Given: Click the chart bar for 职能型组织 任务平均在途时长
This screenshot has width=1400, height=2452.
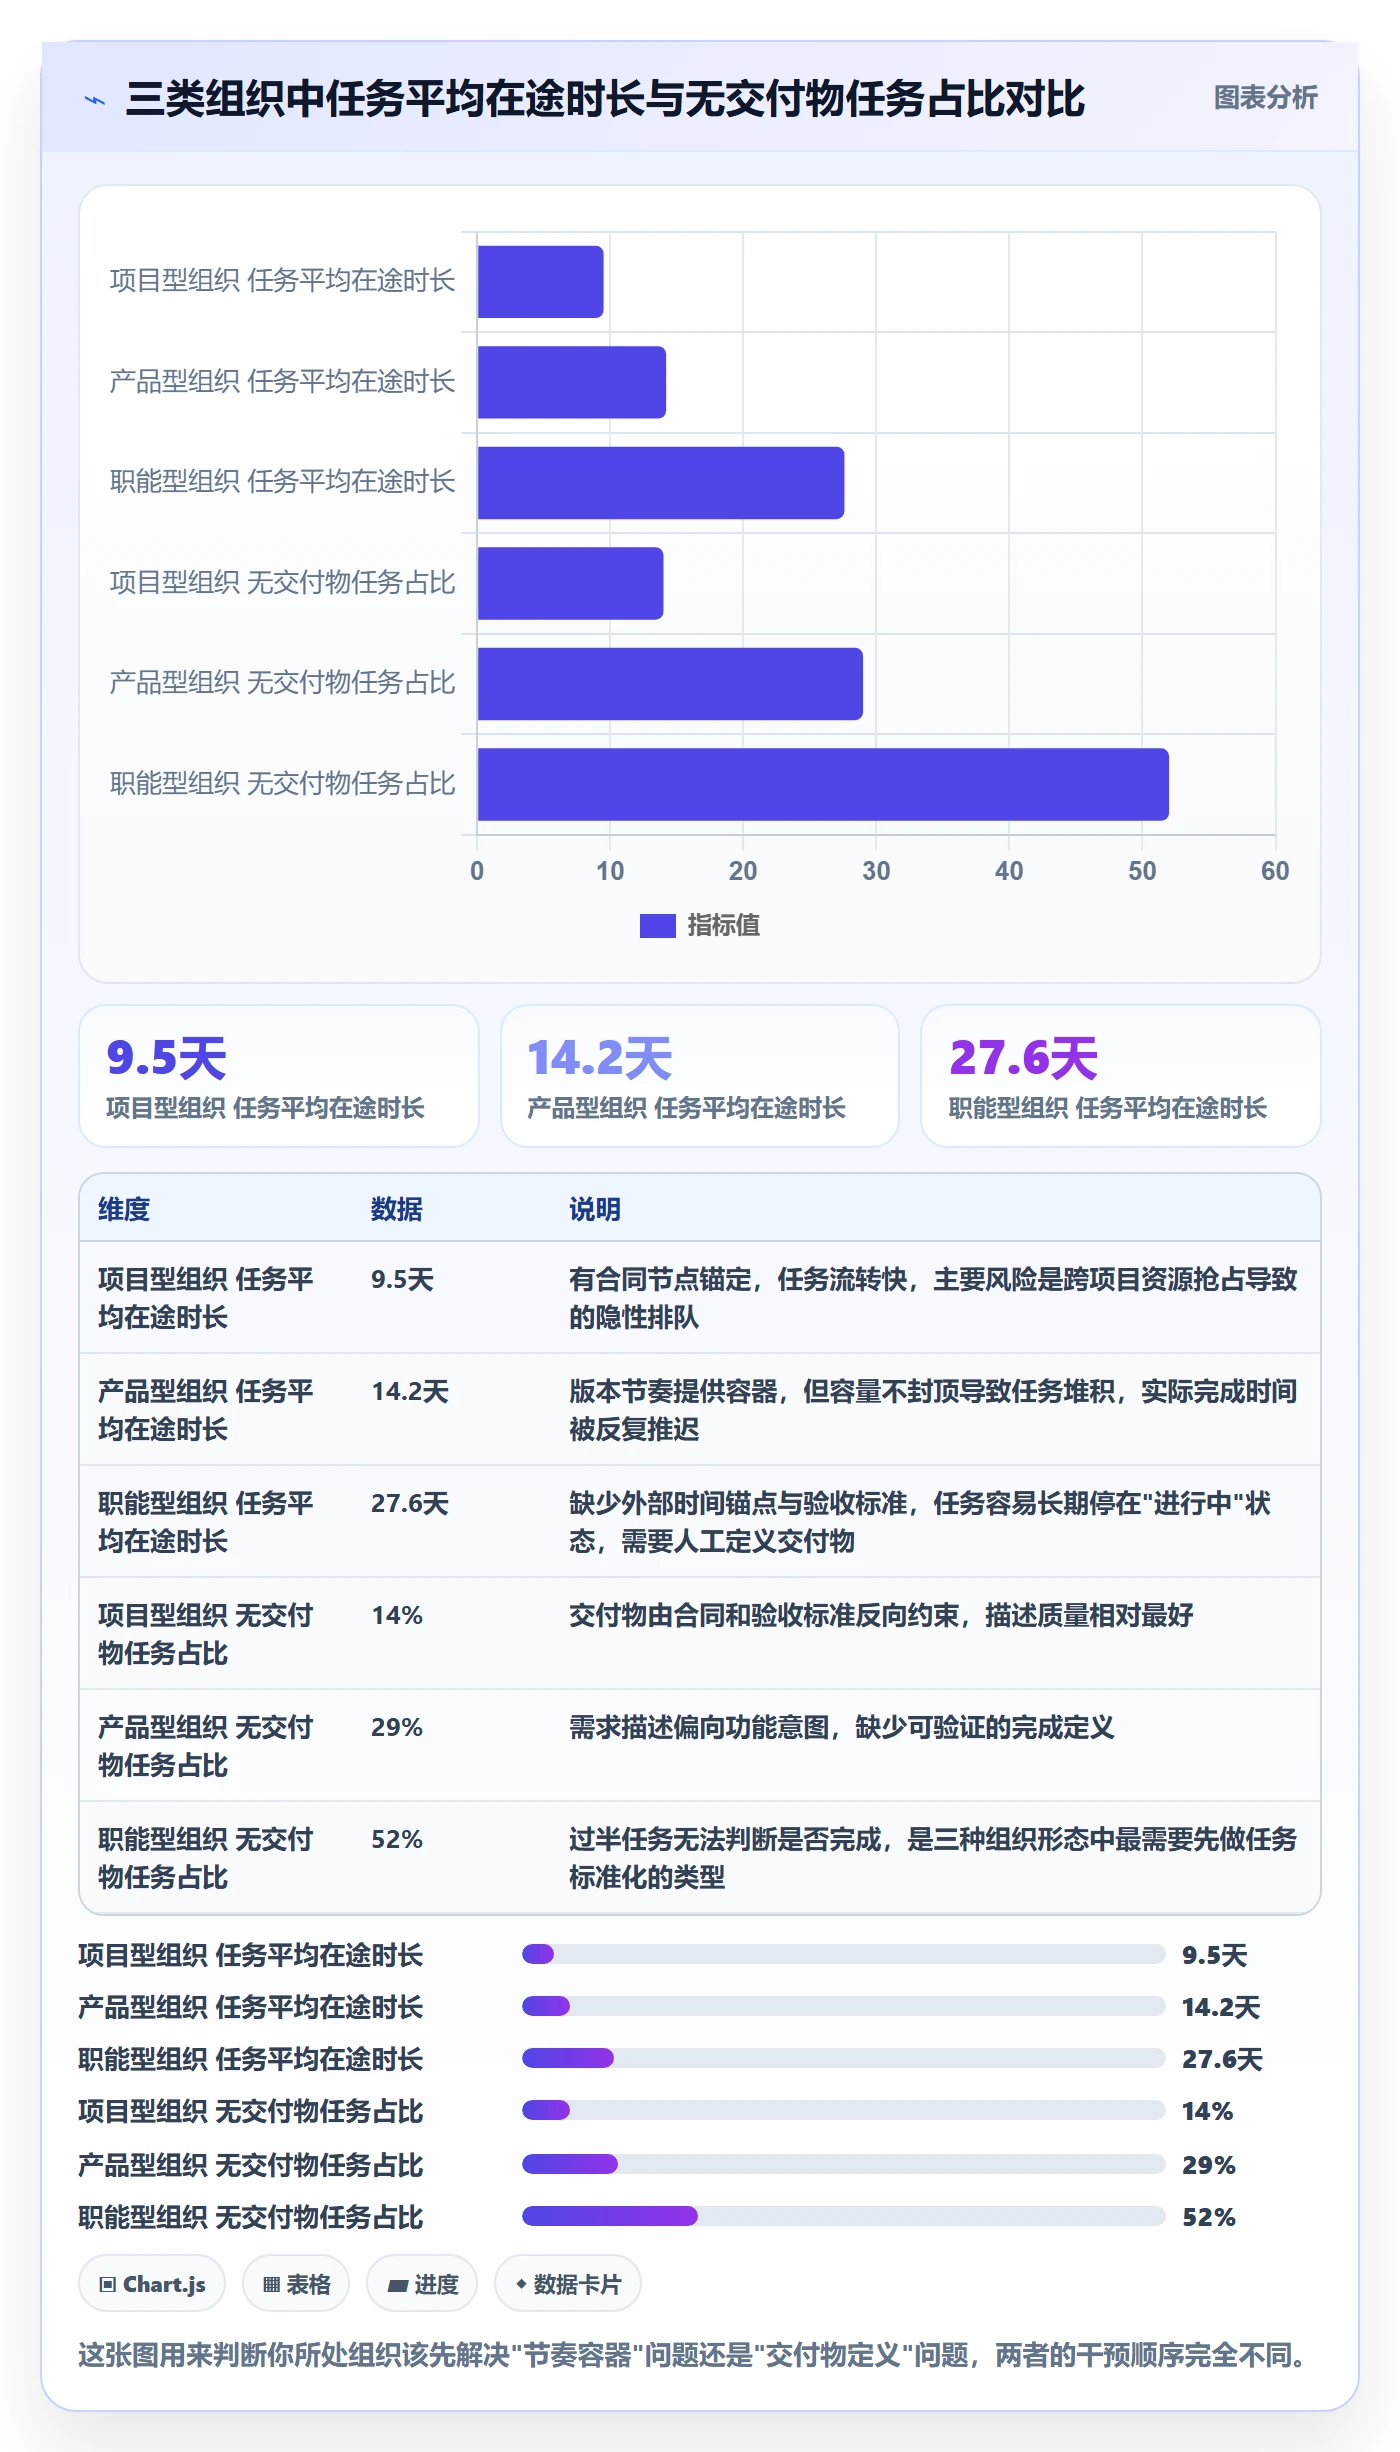Looking at the screenshot, I should pyautogui.click(x=661, y=483).
